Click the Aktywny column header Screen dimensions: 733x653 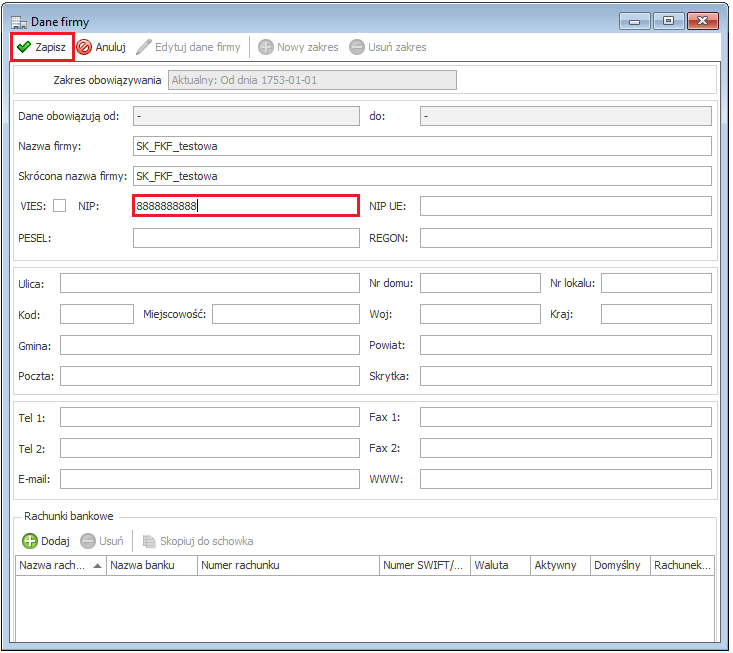click(561, 566)
